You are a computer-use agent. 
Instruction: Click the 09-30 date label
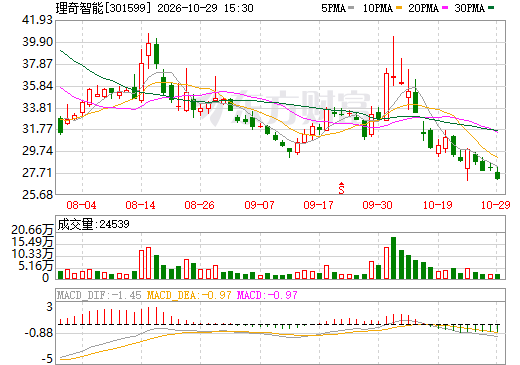tap(377, 205)
